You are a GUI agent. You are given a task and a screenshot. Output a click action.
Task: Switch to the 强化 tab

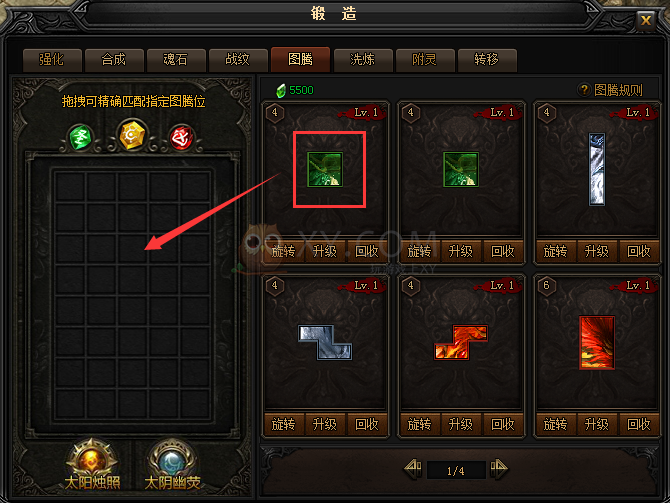click(x=52, y=59)
